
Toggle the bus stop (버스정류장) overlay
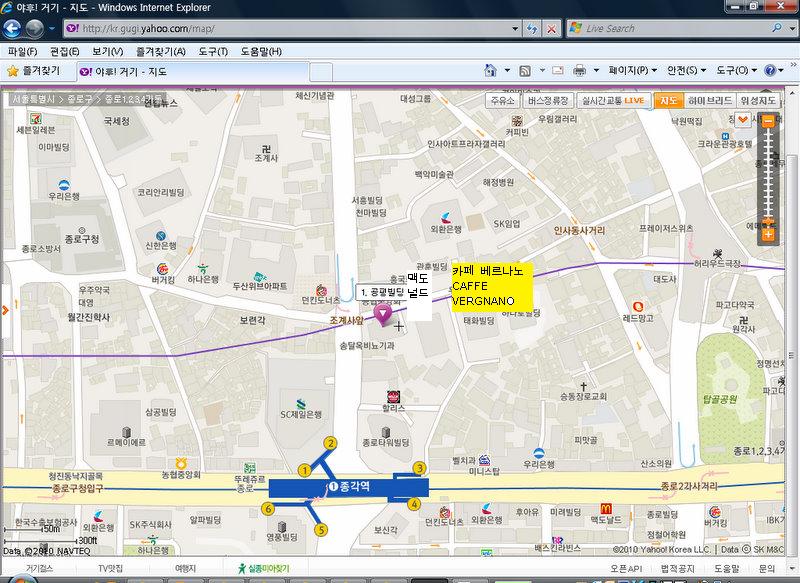[x=547, y=100]
